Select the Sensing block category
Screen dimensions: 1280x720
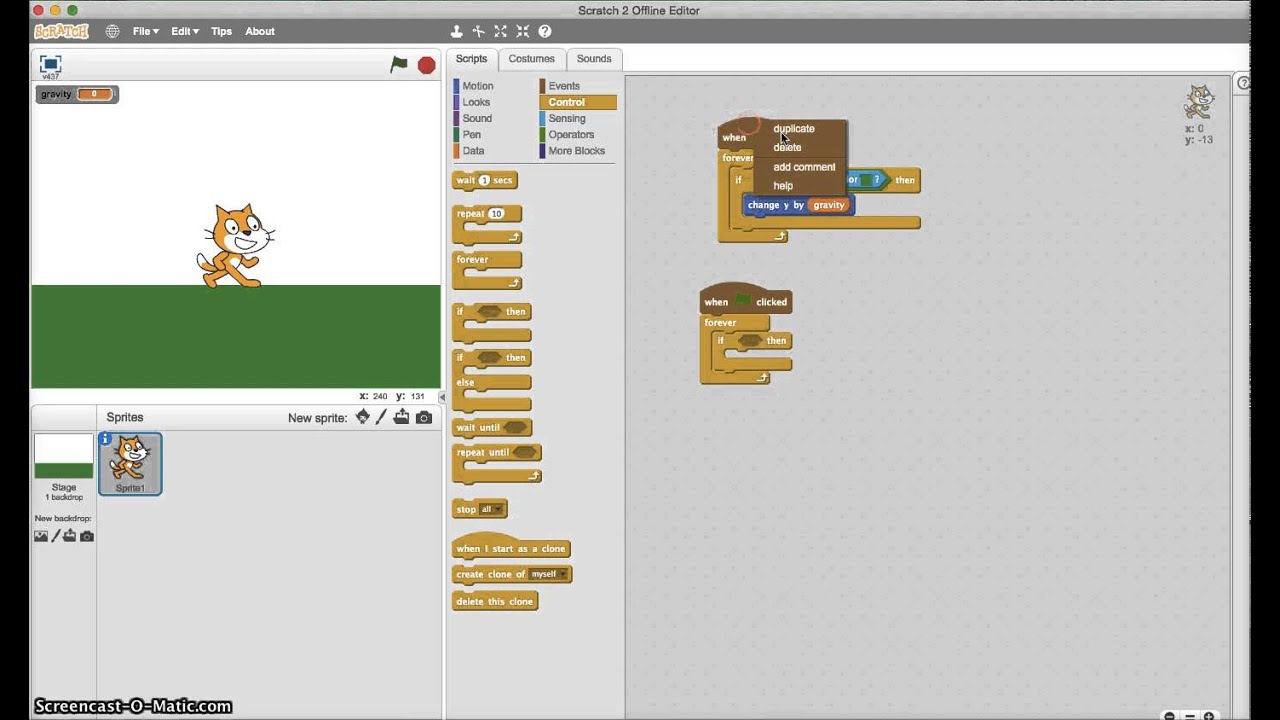coord(567,118)
